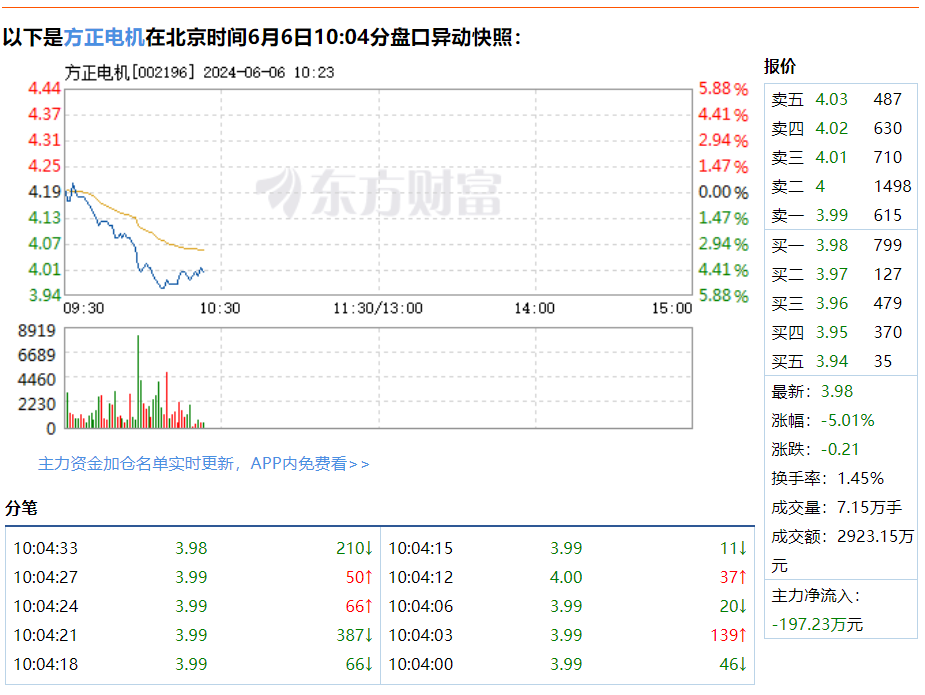Click the 报价 panel heading
Image resolution: width=925 pixels, height=695 pixels.
tap(779, 65)
